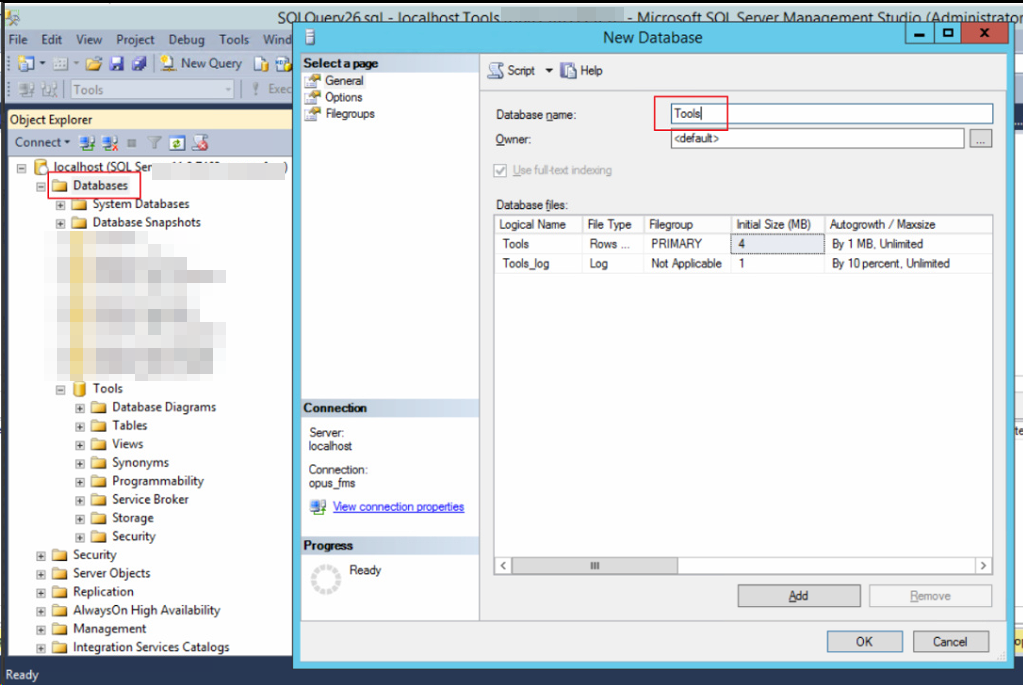The height and width of the screenshot is (685, 1023).
Task: Click the owner browse ellipsis button
Action: point(980,138)
